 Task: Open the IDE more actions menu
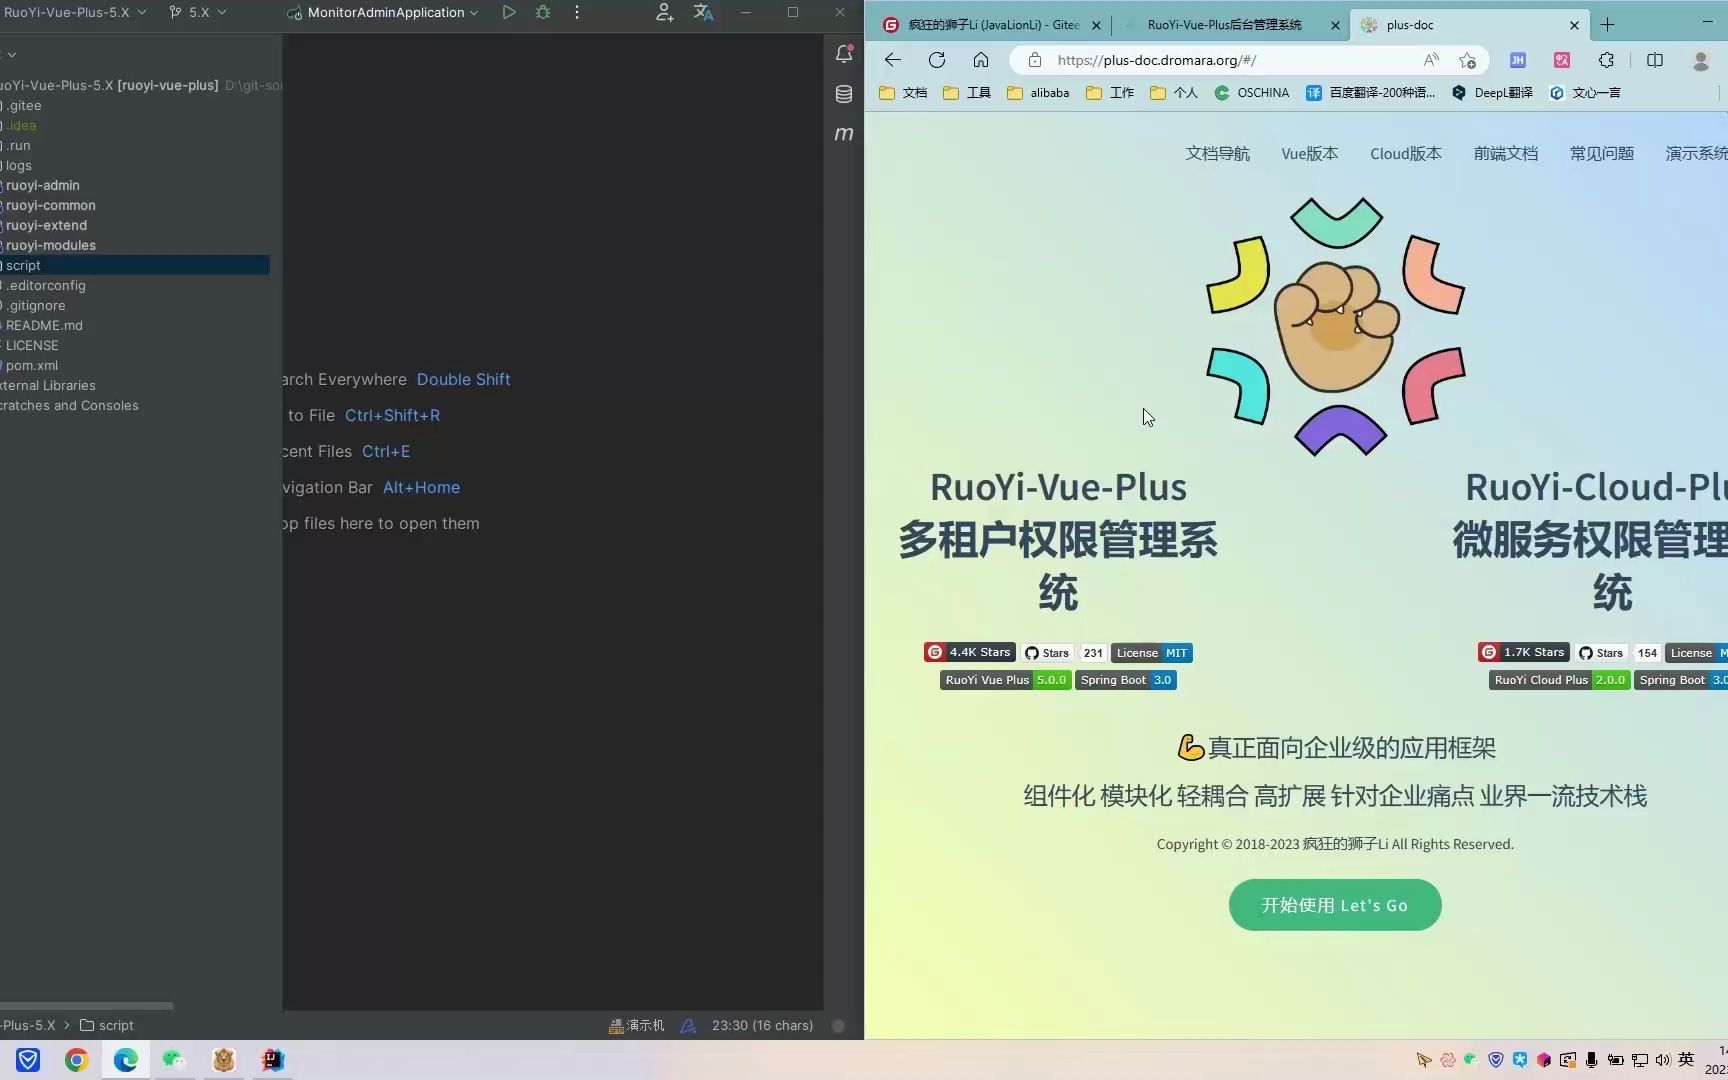(x=577, y=12)
